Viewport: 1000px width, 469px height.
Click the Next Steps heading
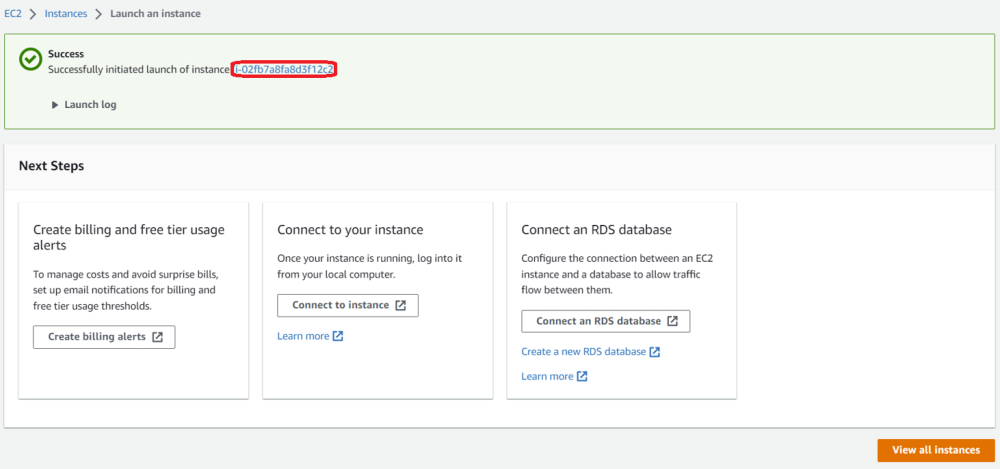(x=52, y=166)
